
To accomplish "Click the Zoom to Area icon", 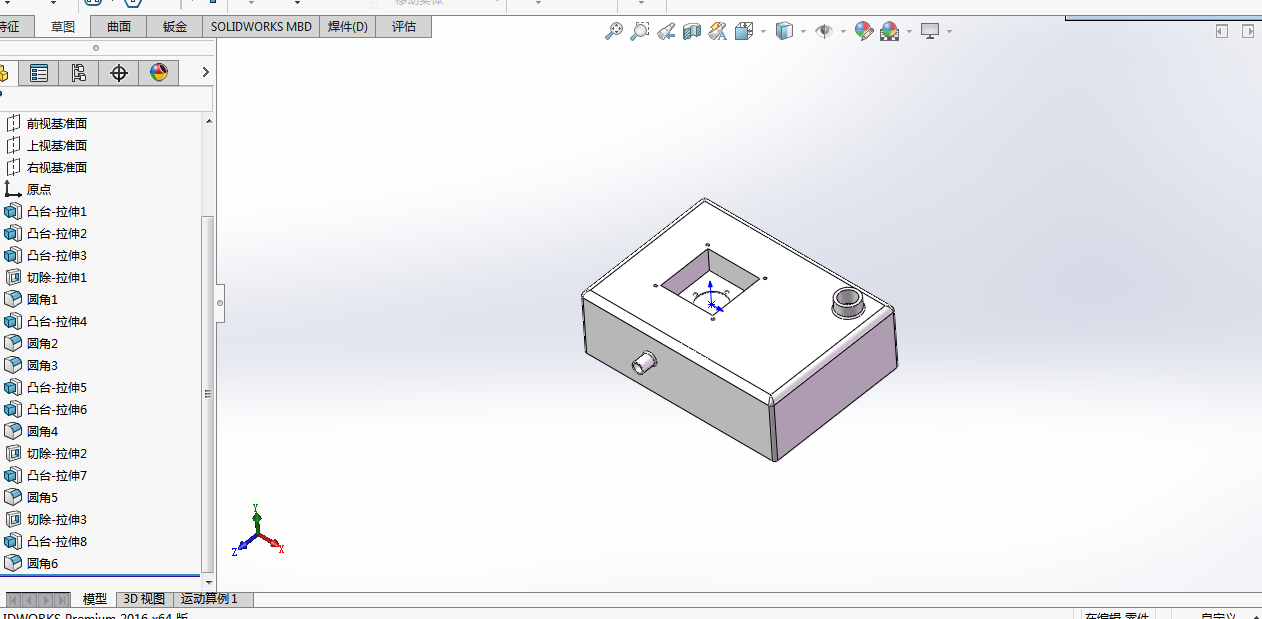I will (x=640, y=31).
